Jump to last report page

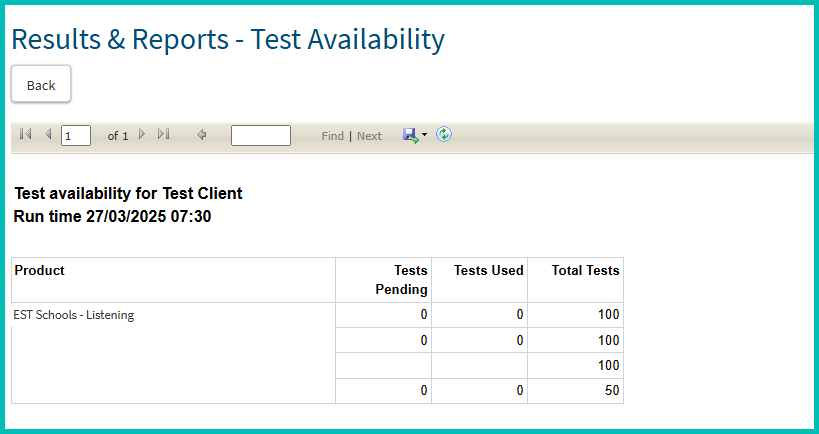point(164,134)
